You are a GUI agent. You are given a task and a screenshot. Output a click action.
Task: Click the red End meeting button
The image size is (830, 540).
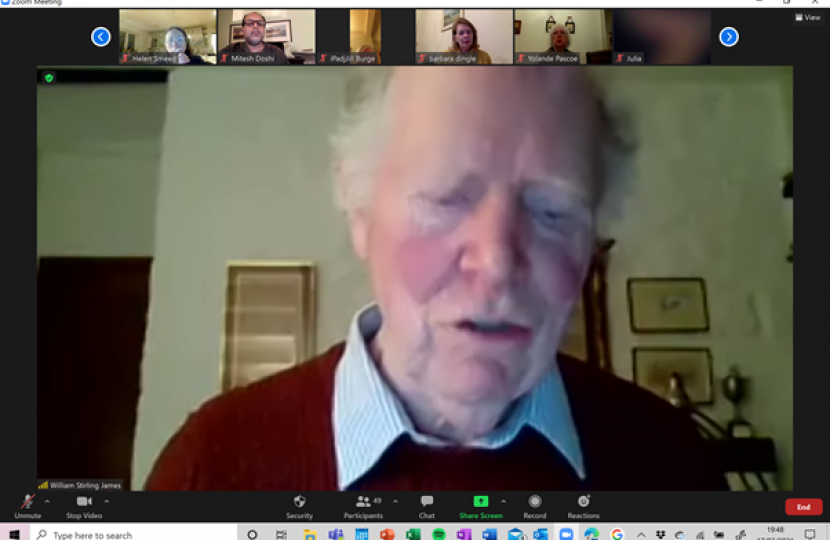pyautogui.click(x=803, y=507)
